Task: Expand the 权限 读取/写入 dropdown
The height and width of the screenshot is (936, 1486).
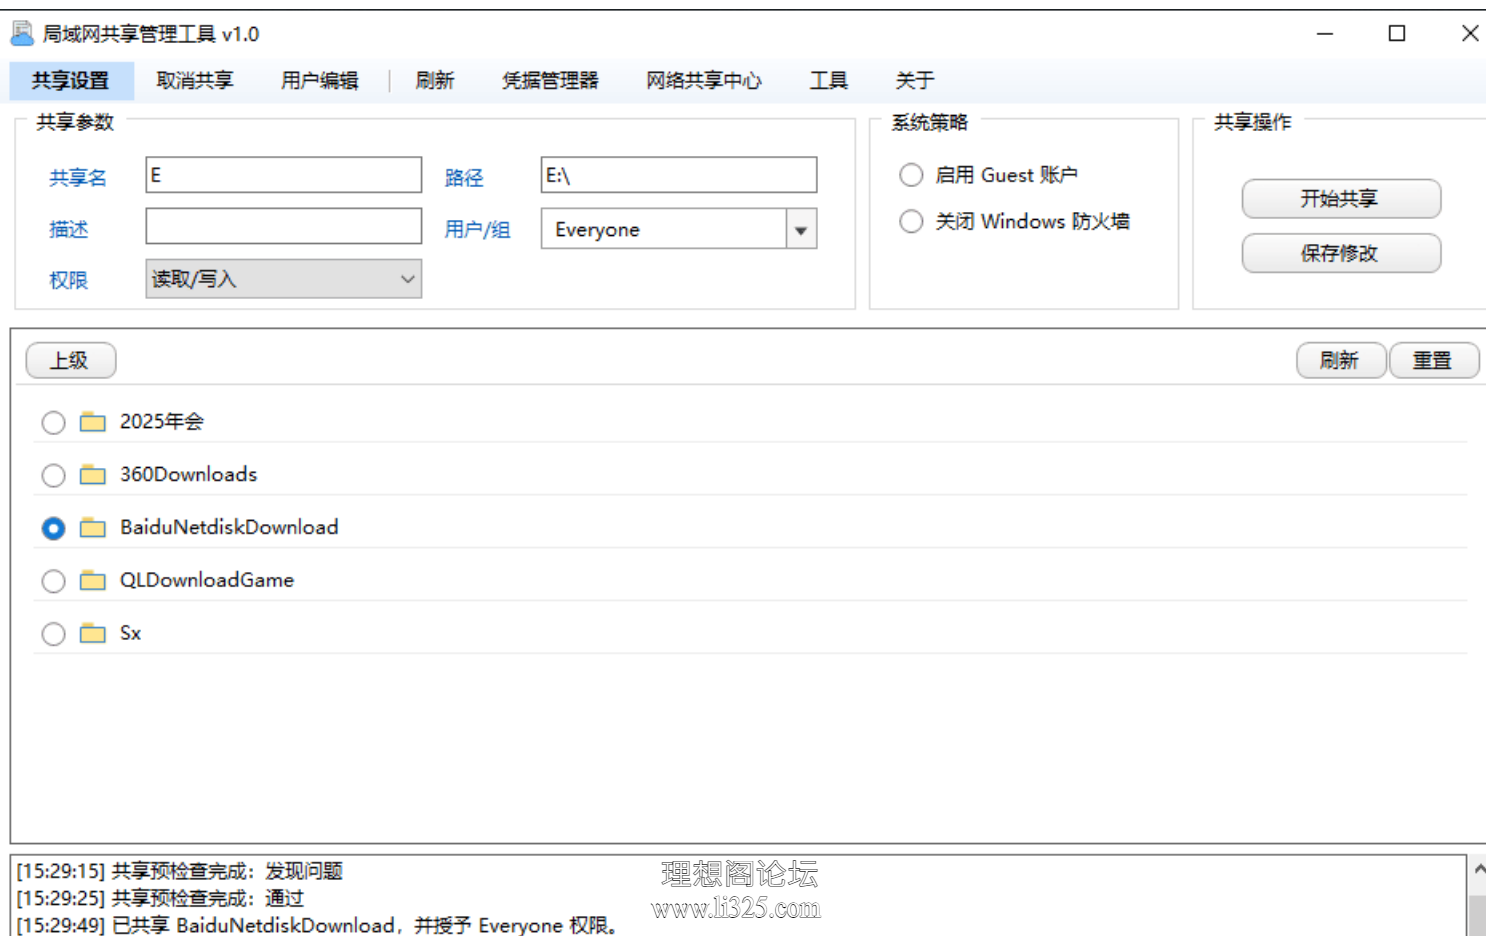Action: pos(284,279)
